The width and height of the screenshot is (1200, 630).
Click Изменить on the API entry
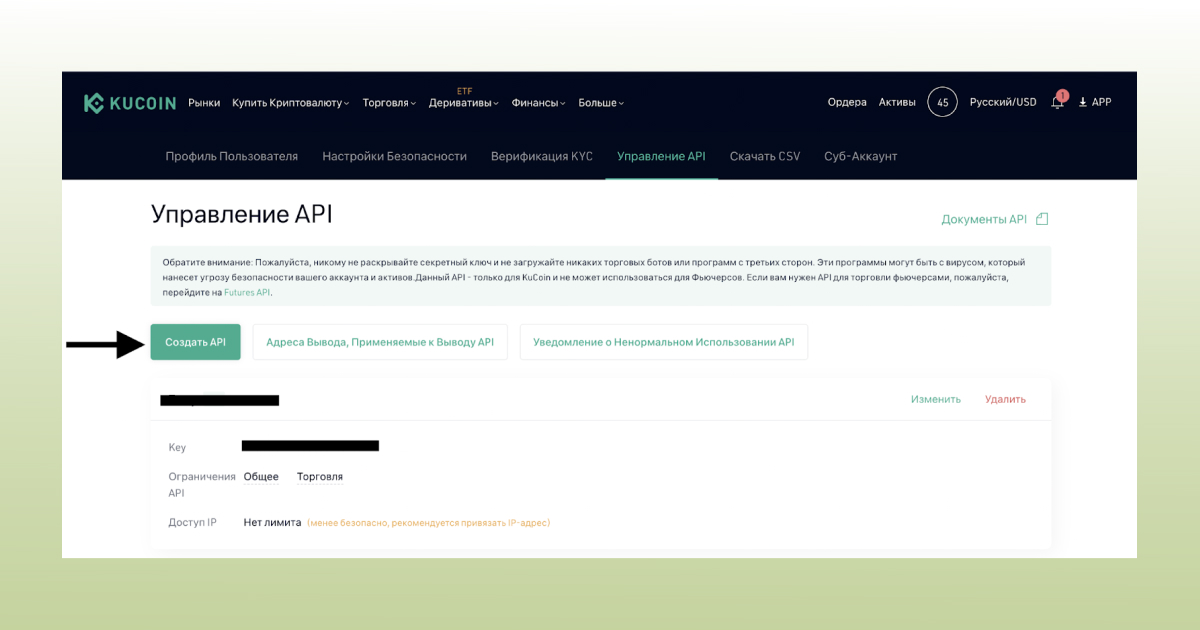(935, 398)
